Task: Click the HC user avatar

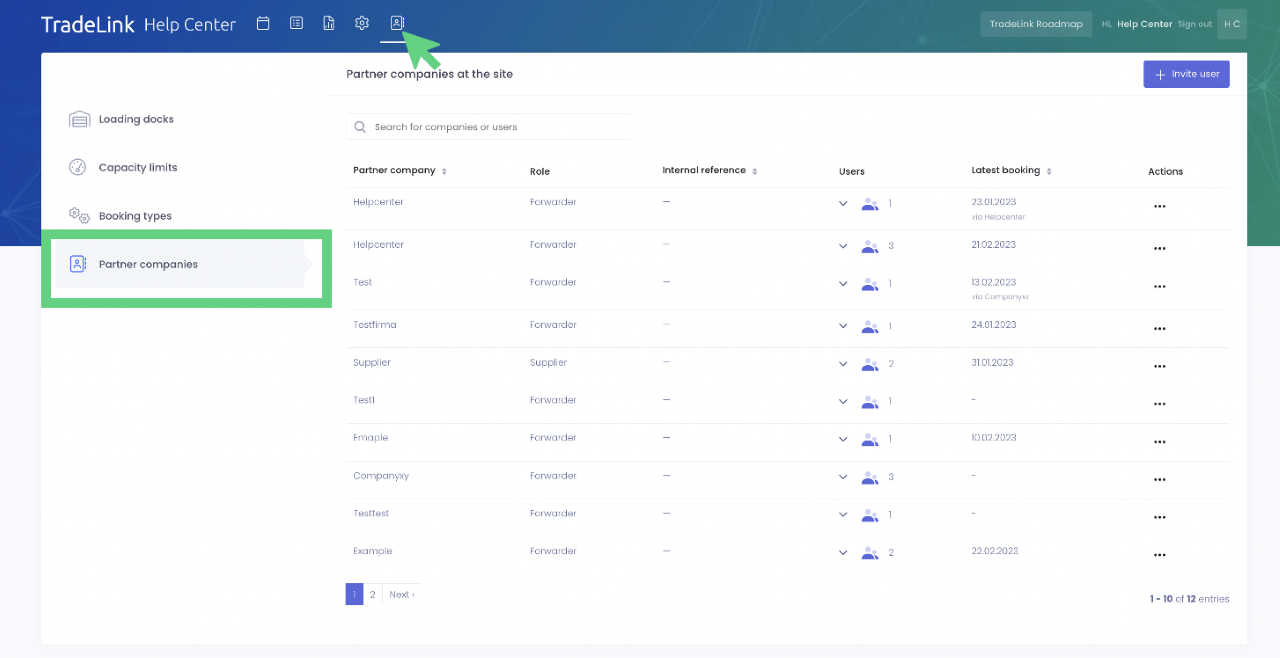Action: (1231, 24)
